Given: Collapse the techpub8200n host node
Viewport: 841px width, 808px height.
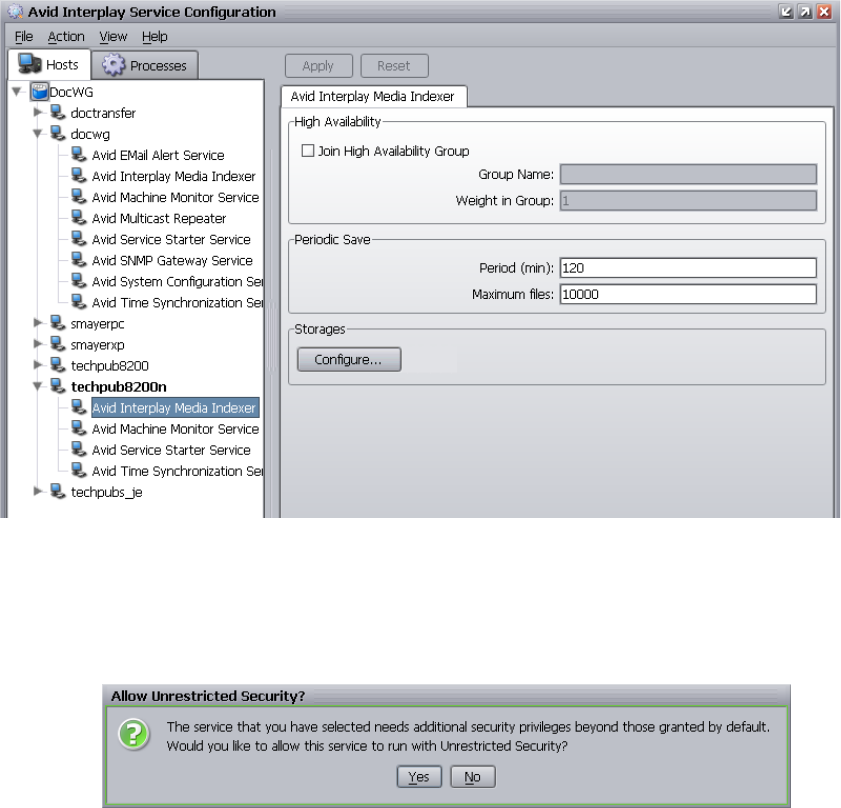Looking at the screenshot, I should point(38,386).
